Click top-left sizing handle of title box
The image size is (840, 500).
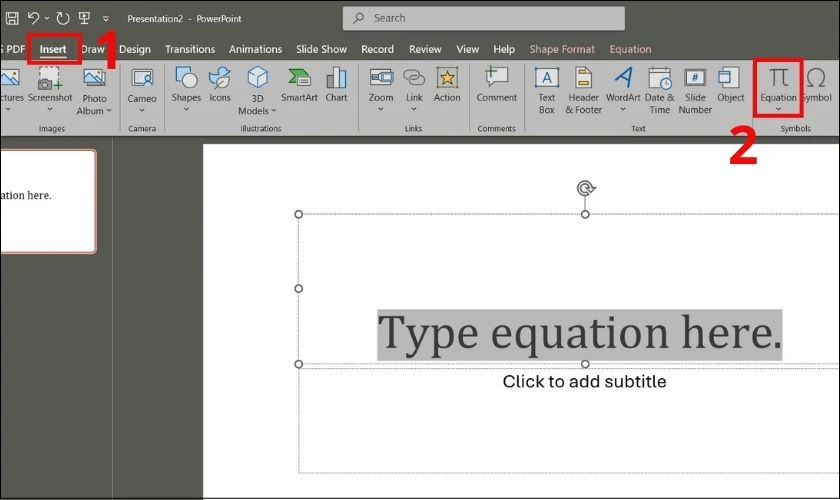click(298, 214)
